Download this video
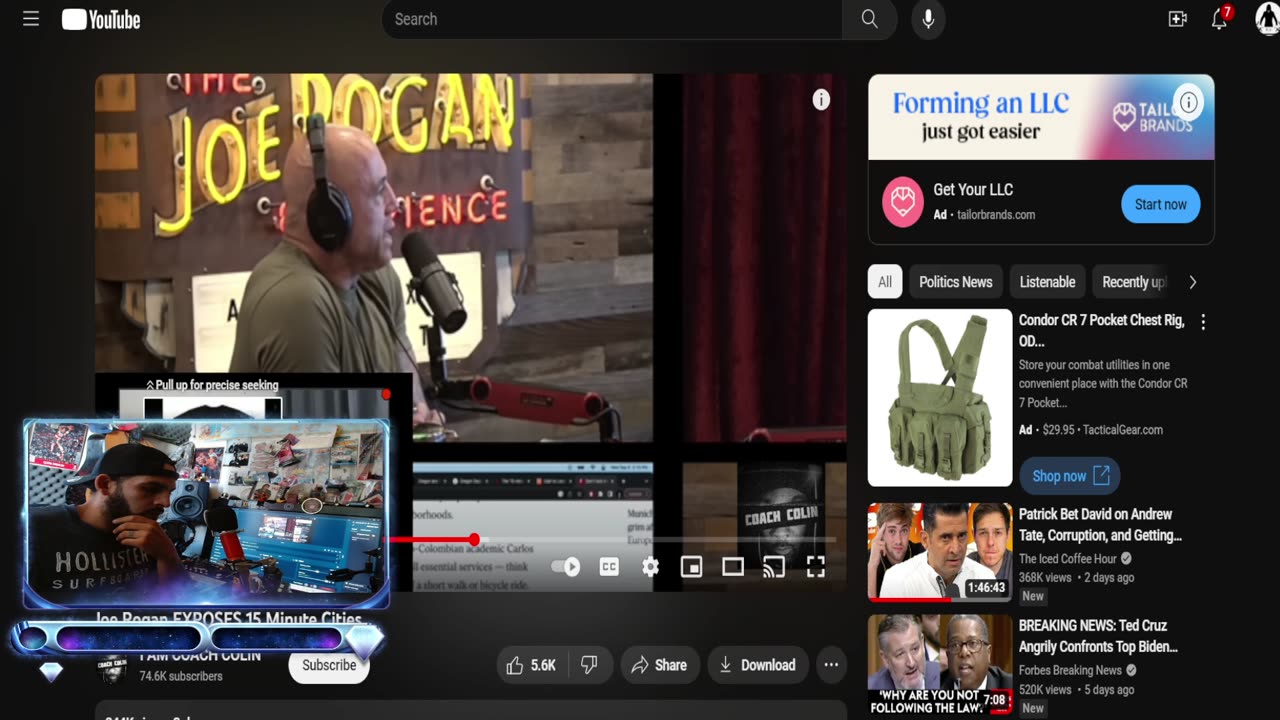The width and height of the screenshot is (1280, 720). coord(756,665)
